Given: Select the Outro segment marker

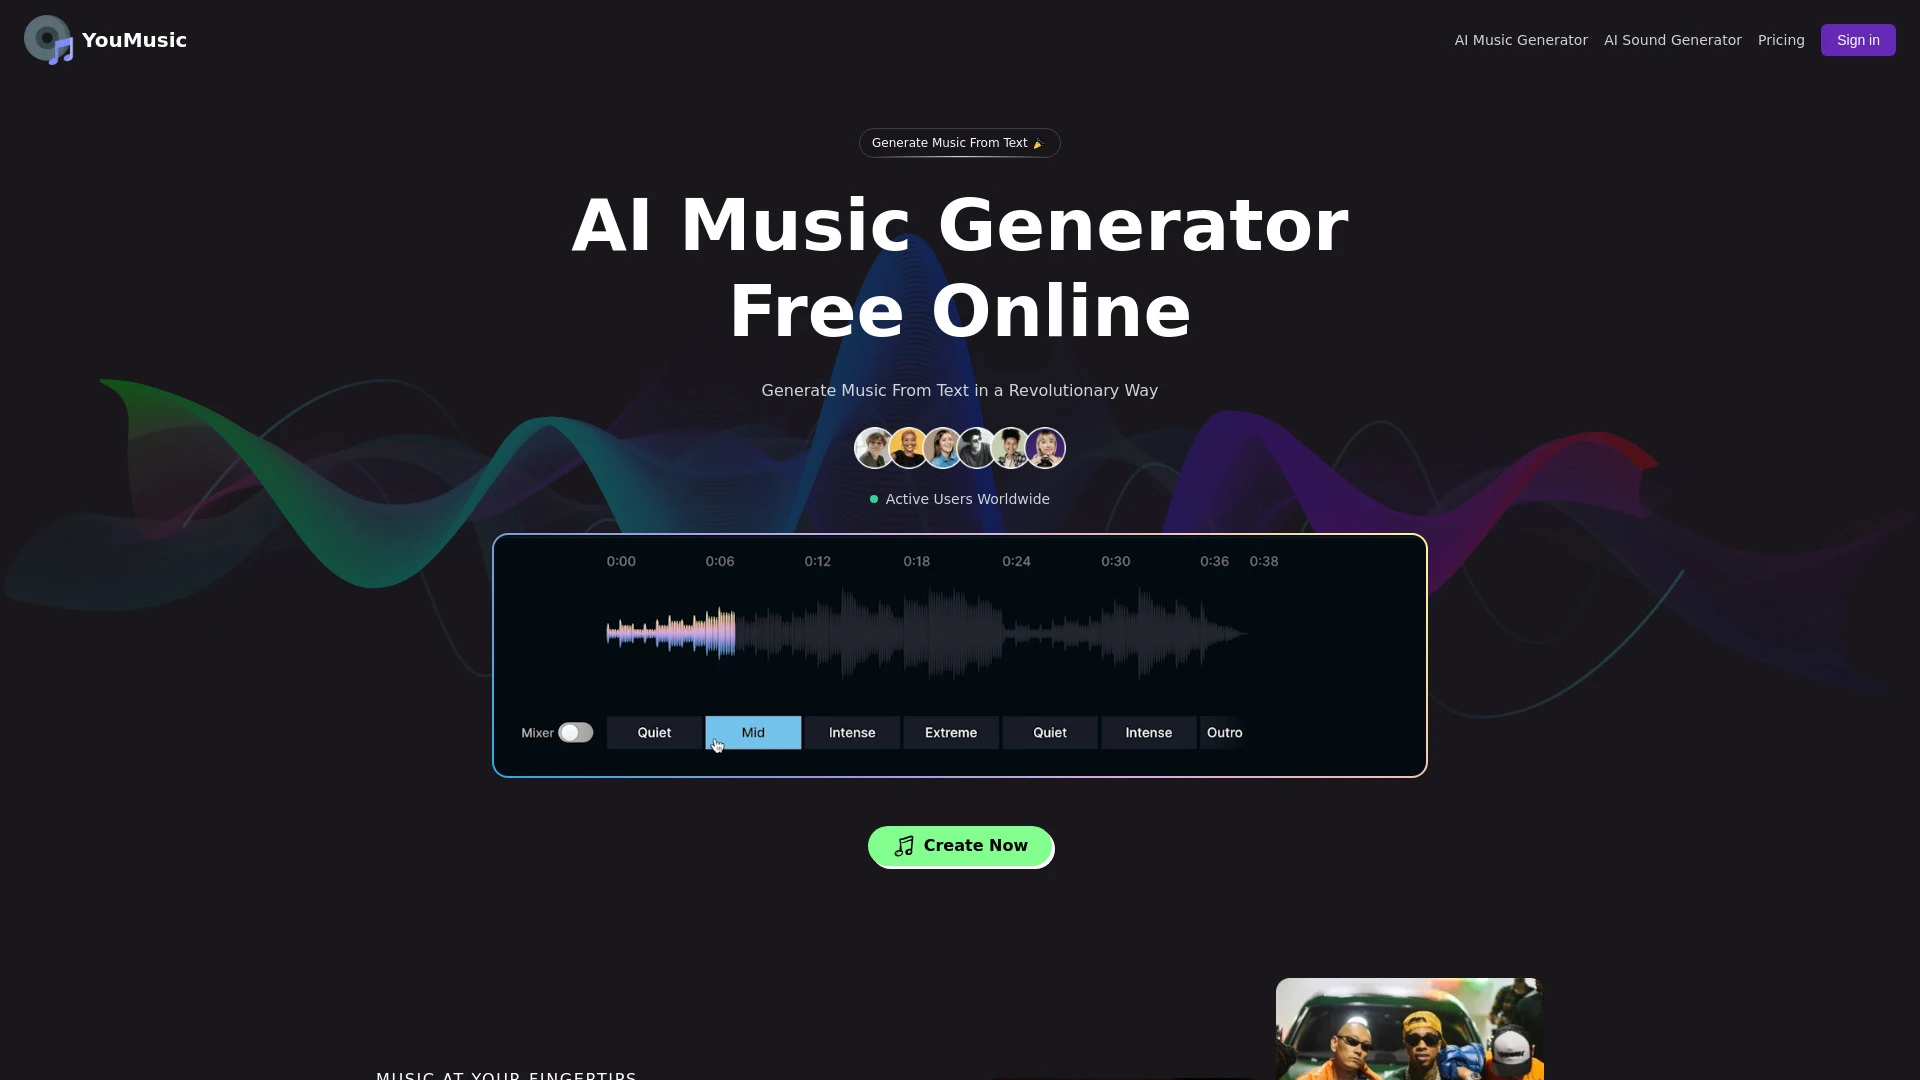Looking at the screenshot, I should click(1224, 732).
